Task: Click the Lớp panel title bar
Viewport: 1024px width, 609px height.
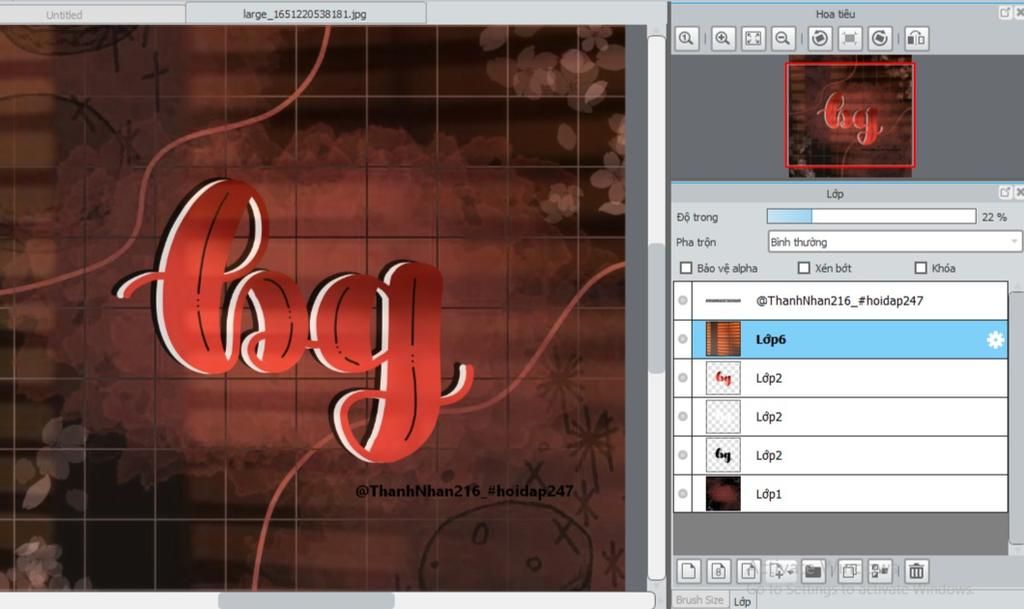Action: pos(835,193)
